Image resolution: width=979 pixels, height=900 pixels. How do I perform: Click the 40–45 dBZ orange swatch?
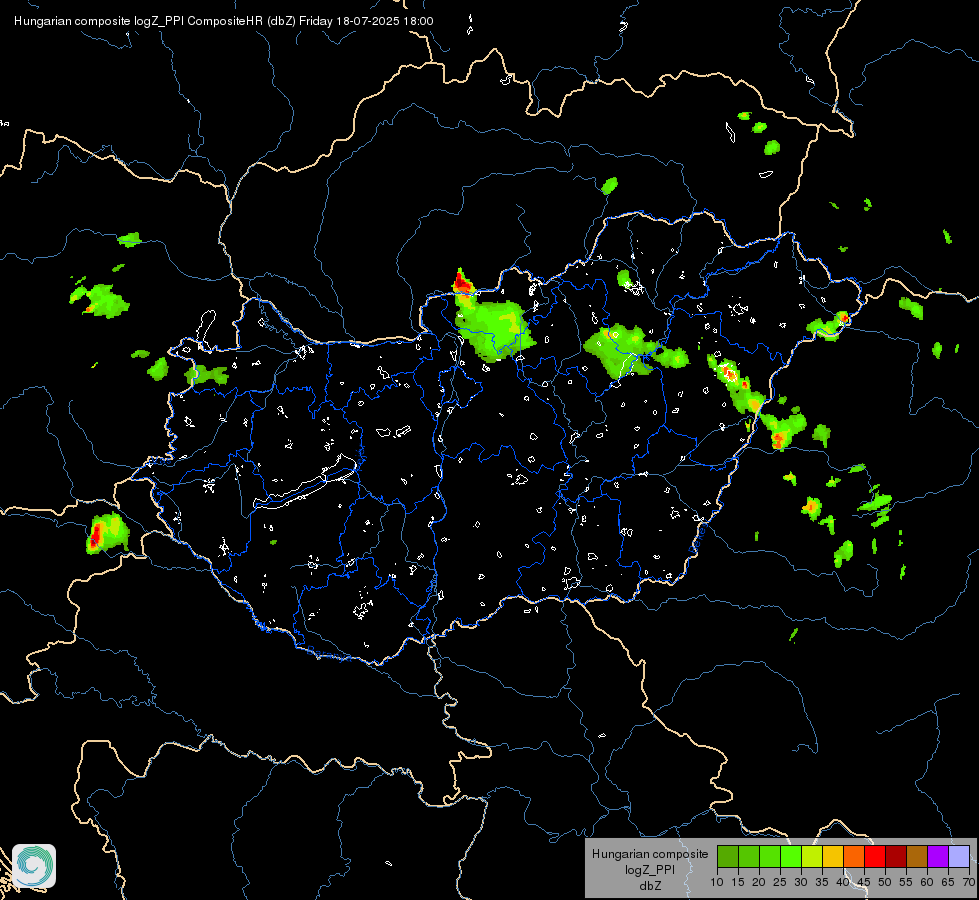click(854, 856)
